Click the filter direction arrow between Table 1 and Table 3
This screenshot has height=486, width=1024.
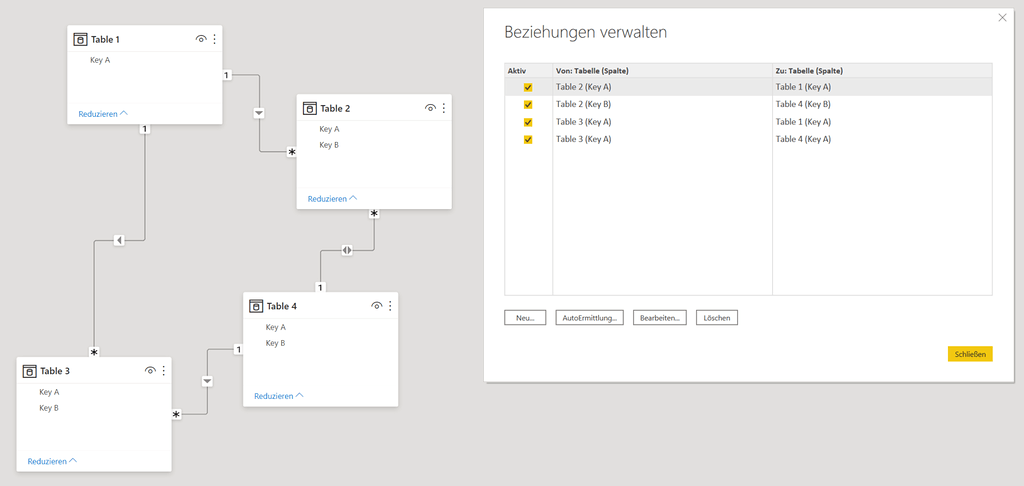[118, 240]
